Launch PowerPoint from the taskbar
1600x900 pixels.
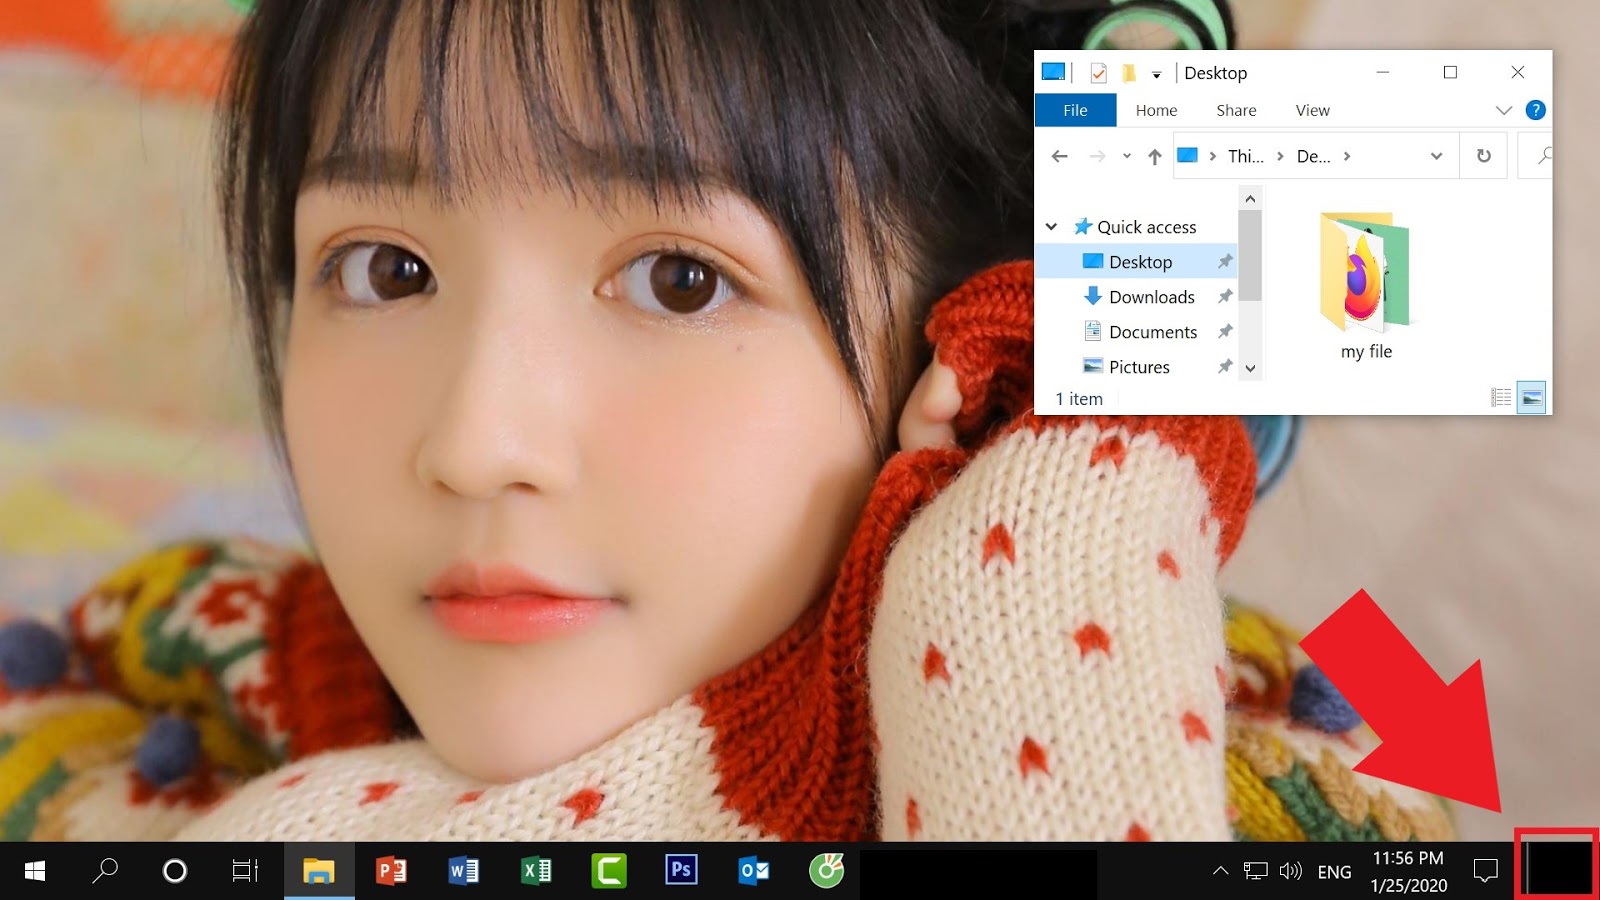[392, 870]
